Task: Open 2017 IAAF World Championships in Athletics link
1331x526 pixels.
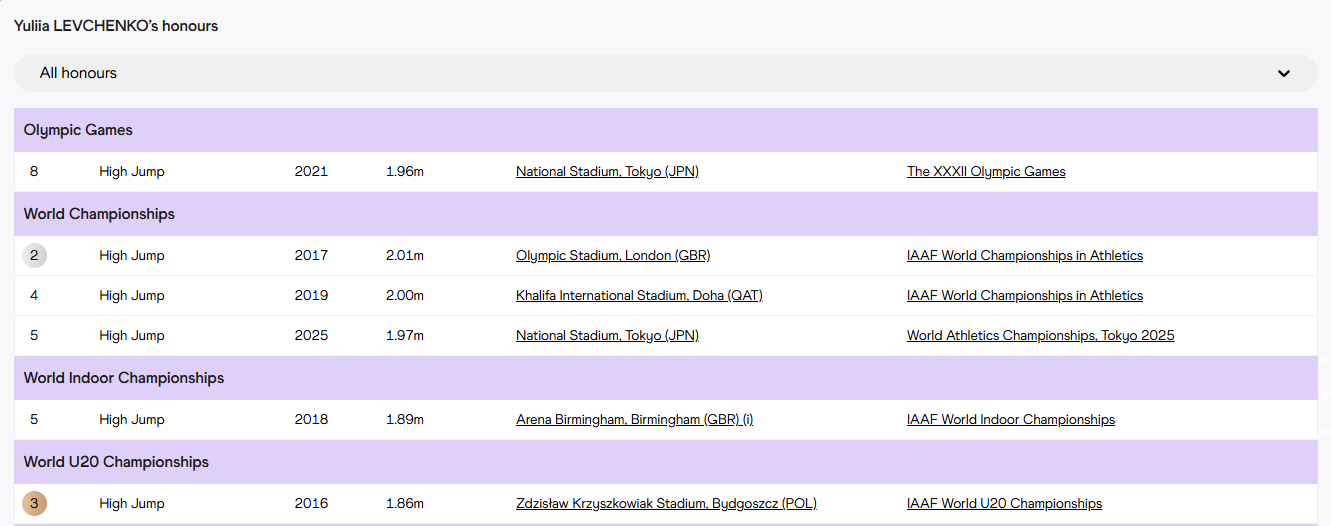Action: [1024, 256]
